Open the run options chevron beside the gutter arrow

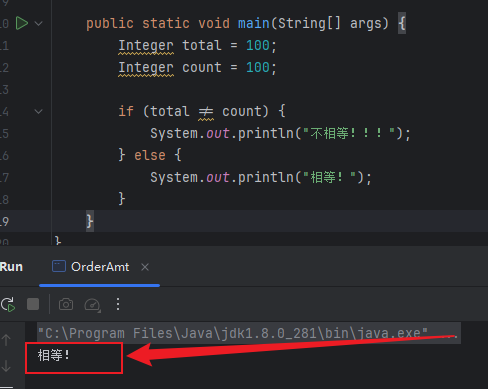point(39,23)
